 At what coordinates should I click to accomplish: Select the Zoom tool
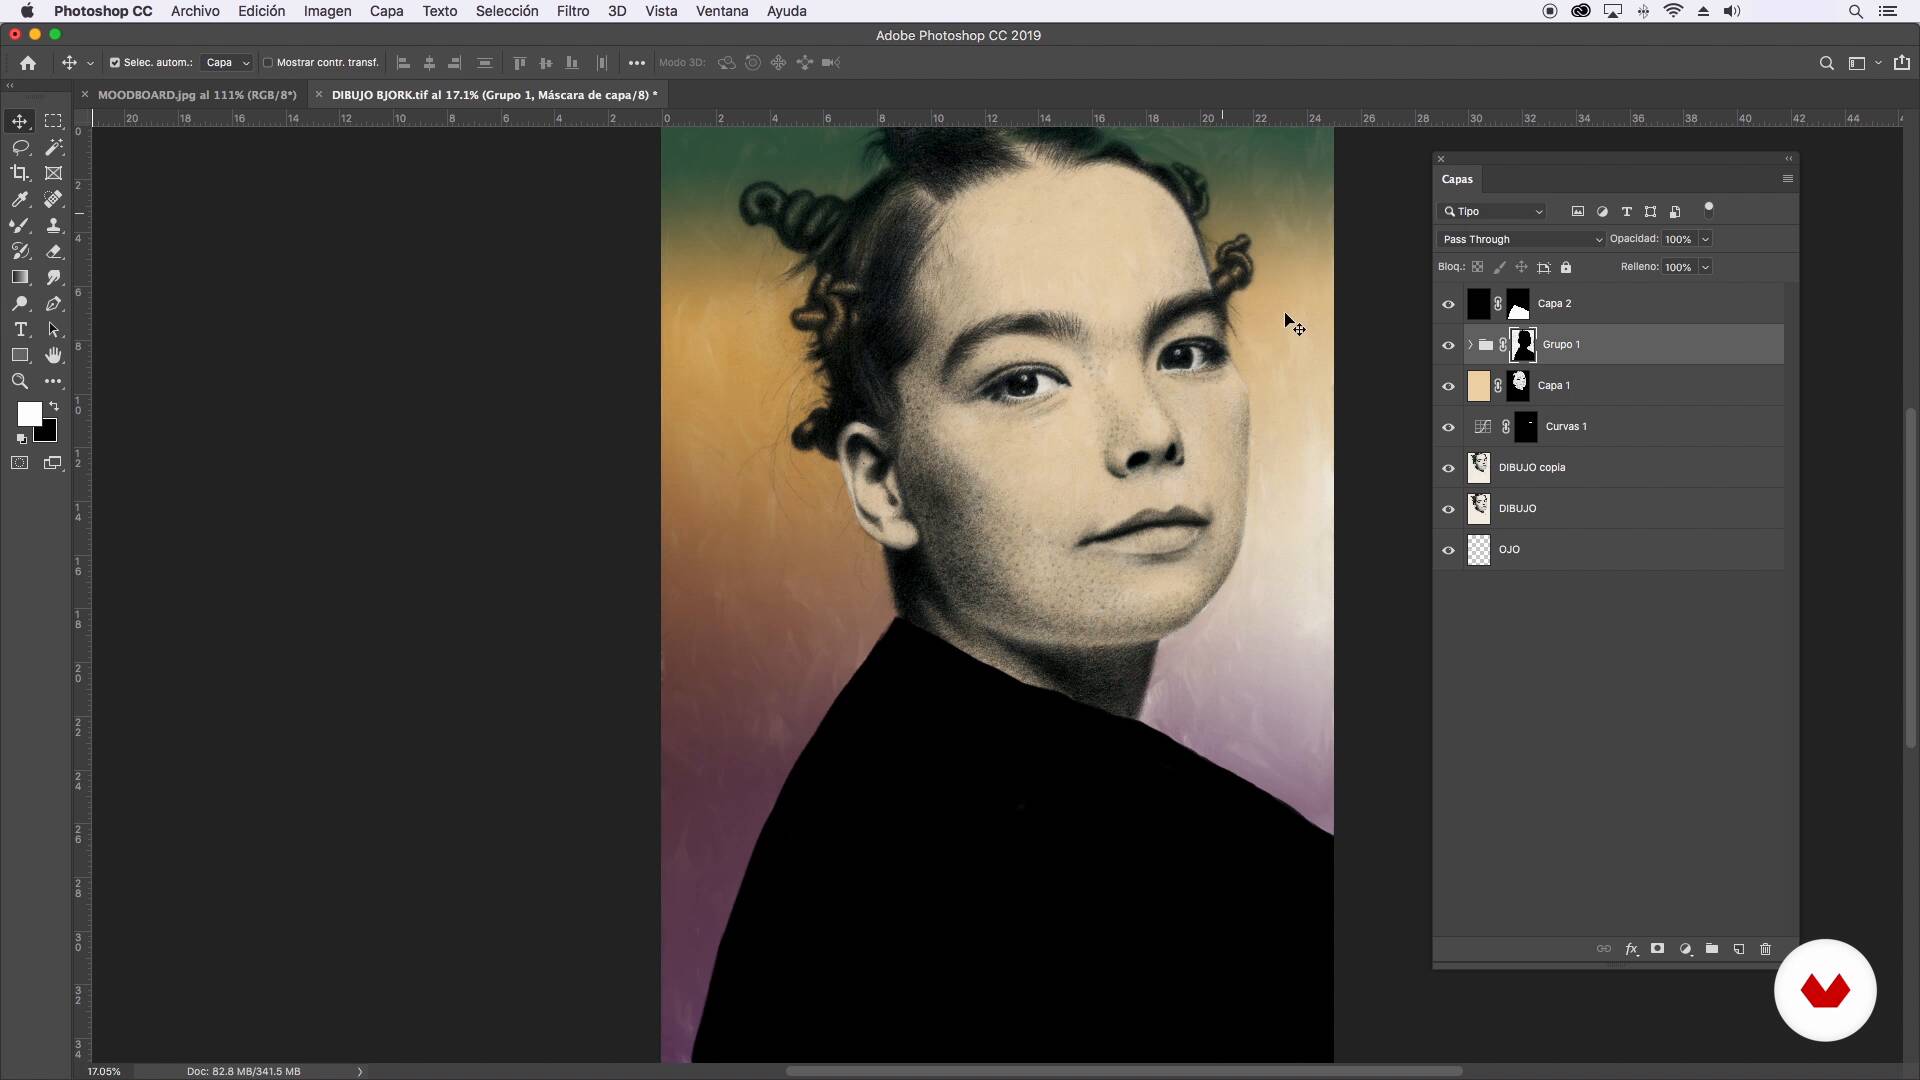tap(20, 381)
